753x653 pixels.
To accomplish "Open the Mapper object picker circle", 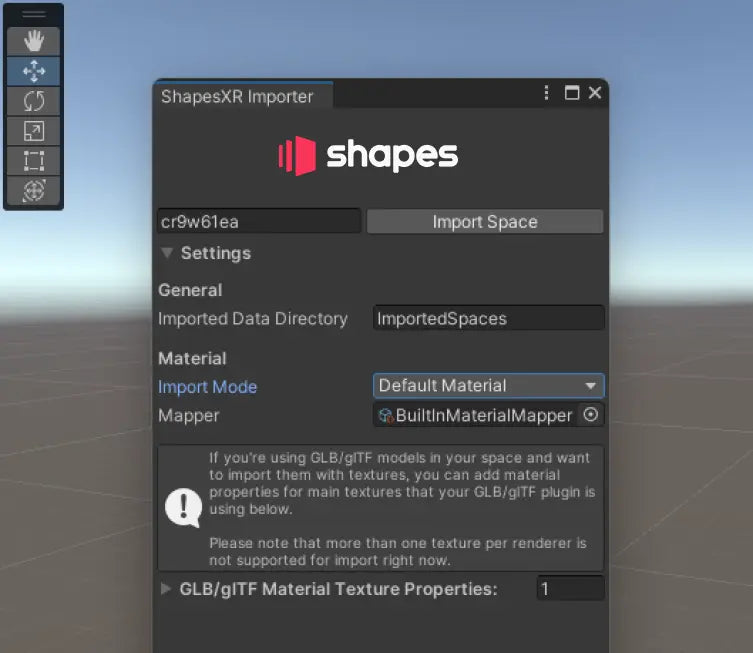I will (x=591, y=414).
